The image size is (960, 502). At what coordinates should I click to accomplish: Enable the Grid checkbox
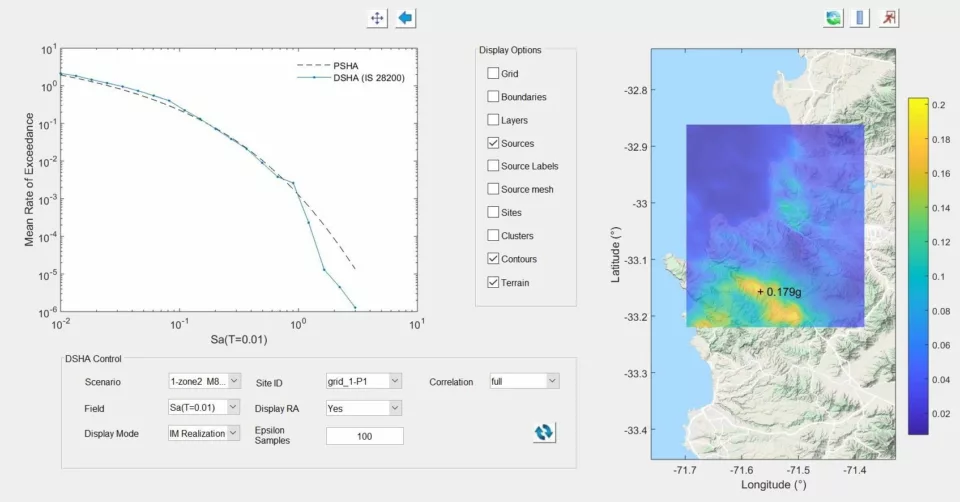click(x=493, y=74)
